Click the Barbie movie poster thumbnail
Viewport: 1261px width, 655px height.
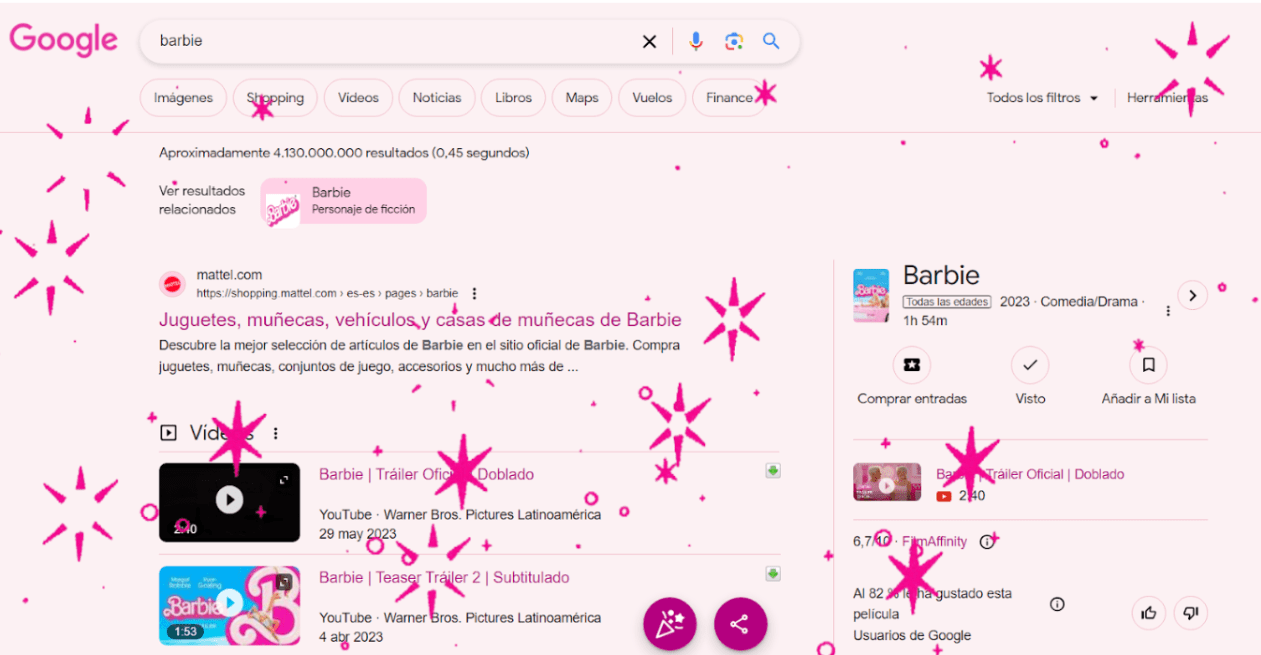coord(871,296)
